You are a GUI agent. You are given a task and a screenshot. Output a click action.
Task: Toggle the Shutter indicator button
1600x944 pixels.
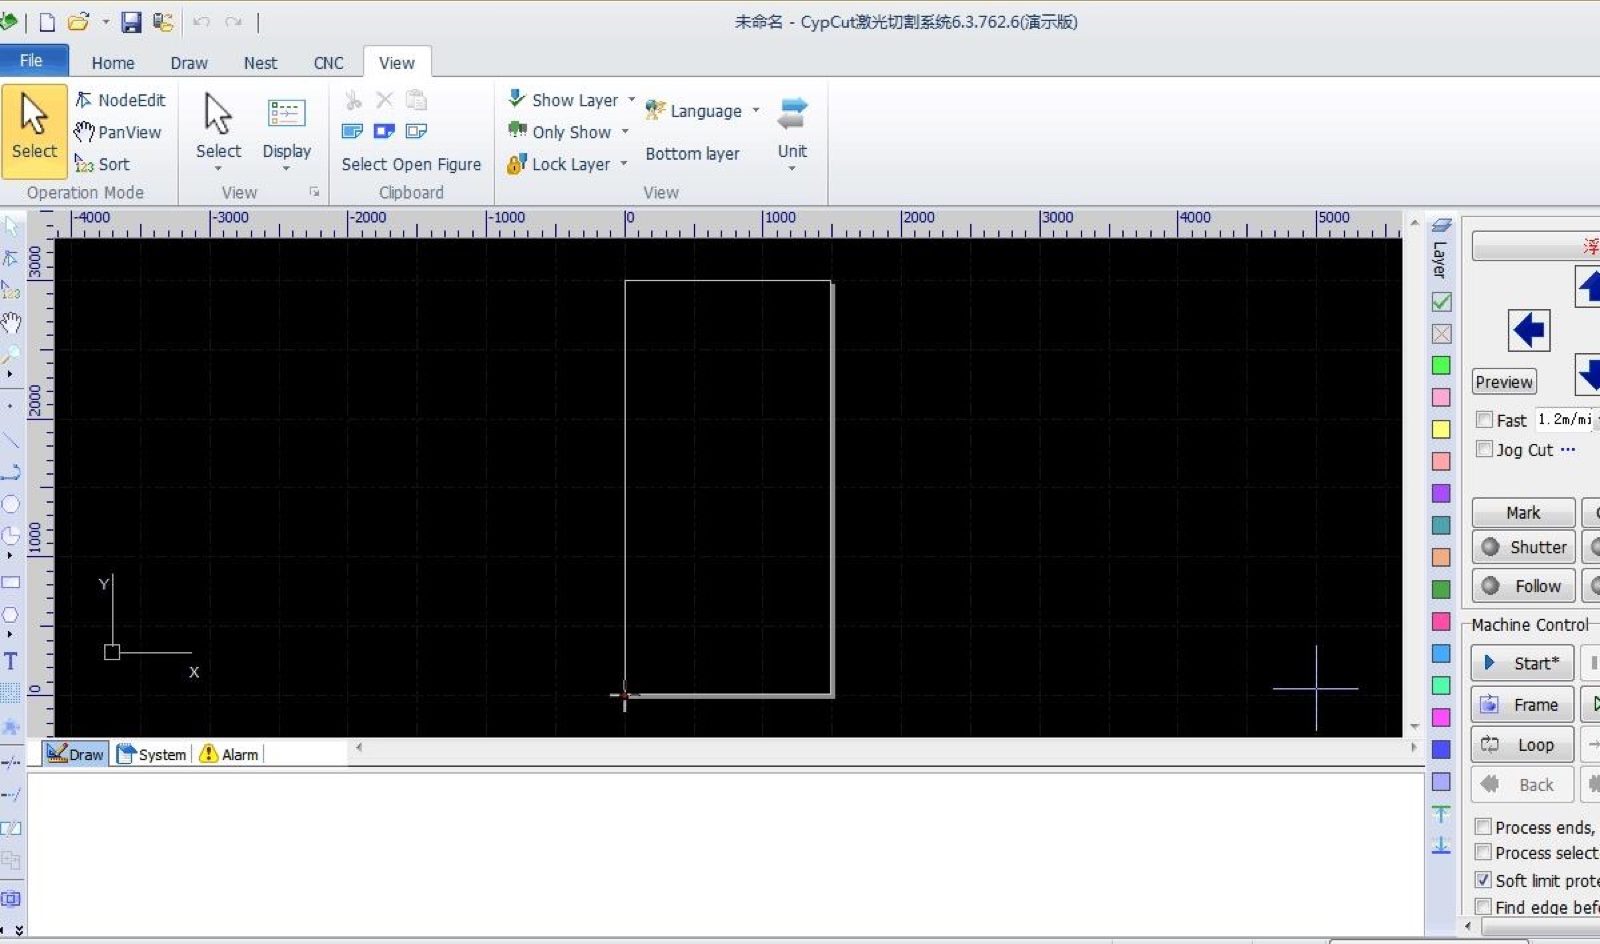[1523, 547]
